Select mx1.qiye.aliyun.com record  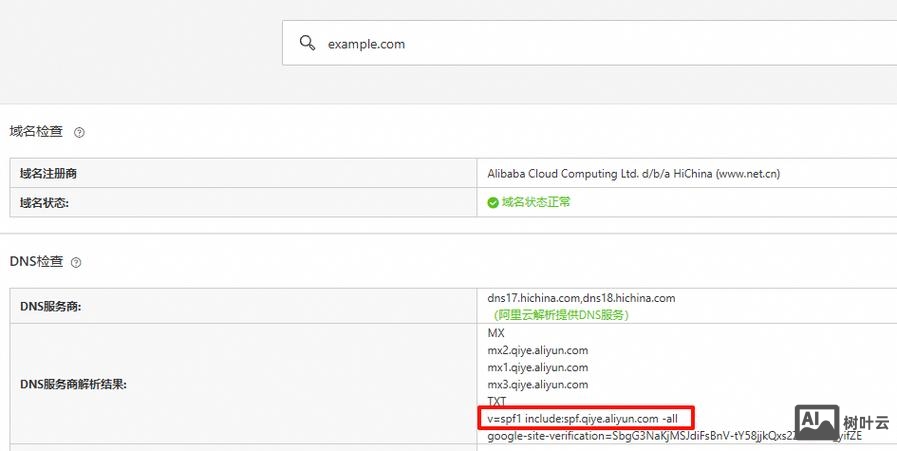pos(538,367)
